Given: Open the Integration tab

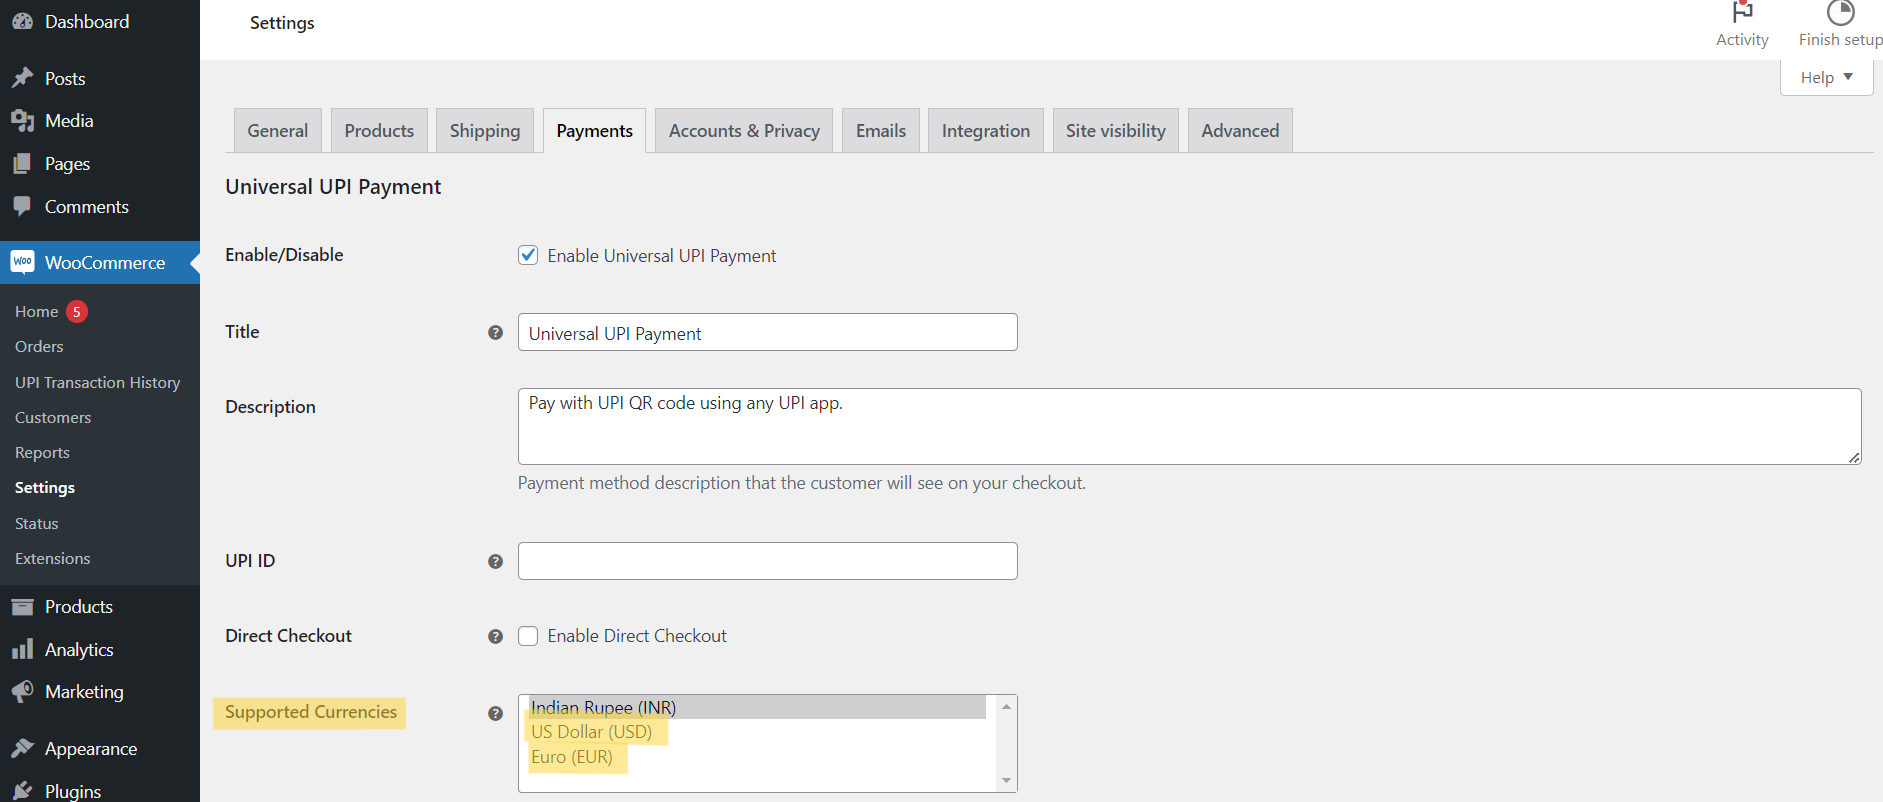Looking at the screenshot, I should 986,131.
